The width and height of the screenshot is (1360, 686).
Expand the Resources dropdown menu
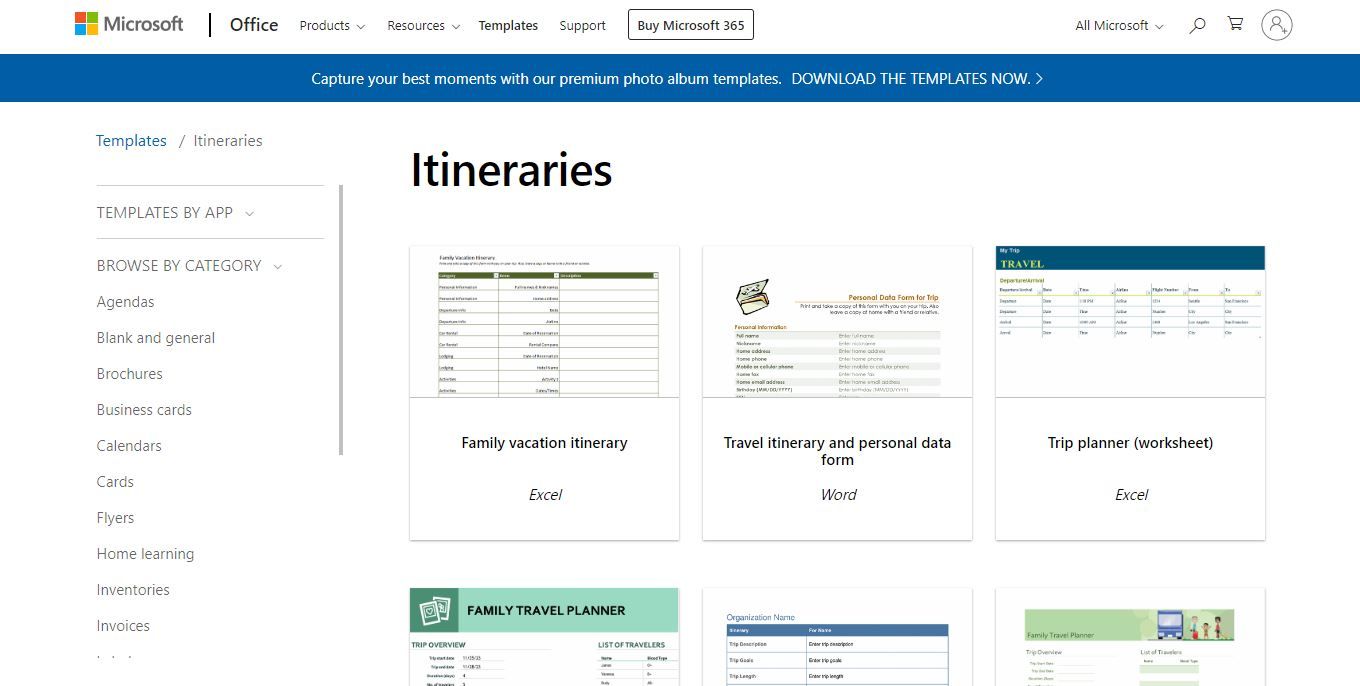pyautogui.click(x=424, y=26)
